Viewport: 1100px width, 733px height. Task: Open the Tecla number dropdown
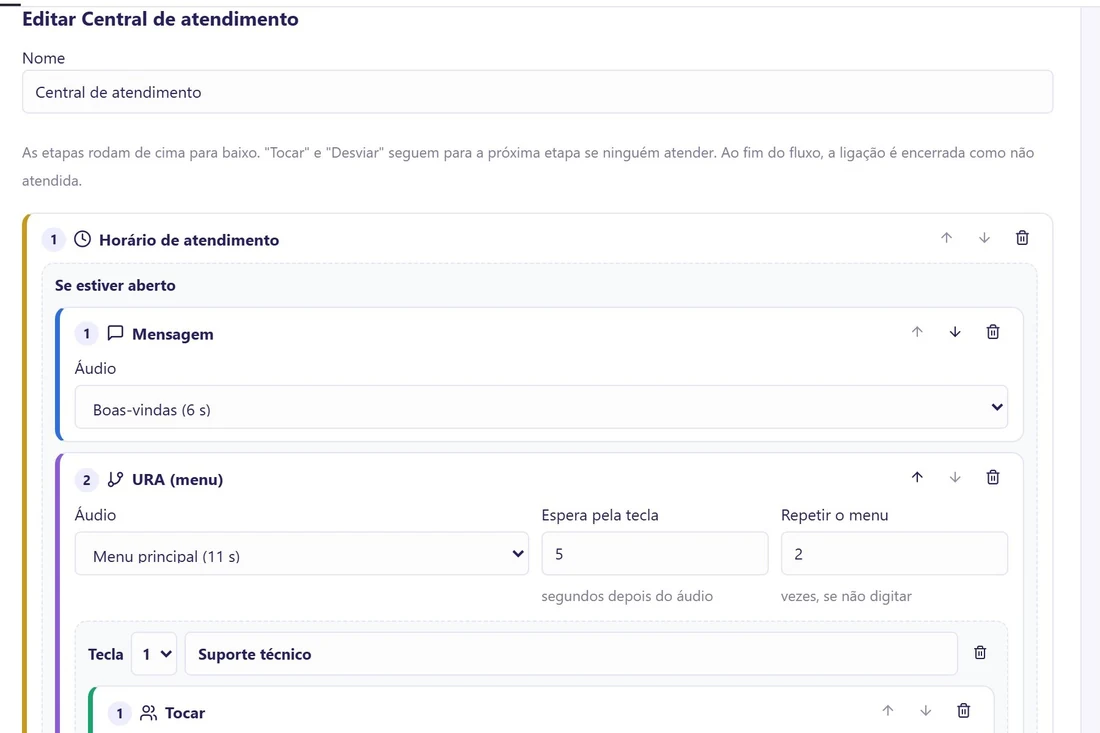coord(154,654)
